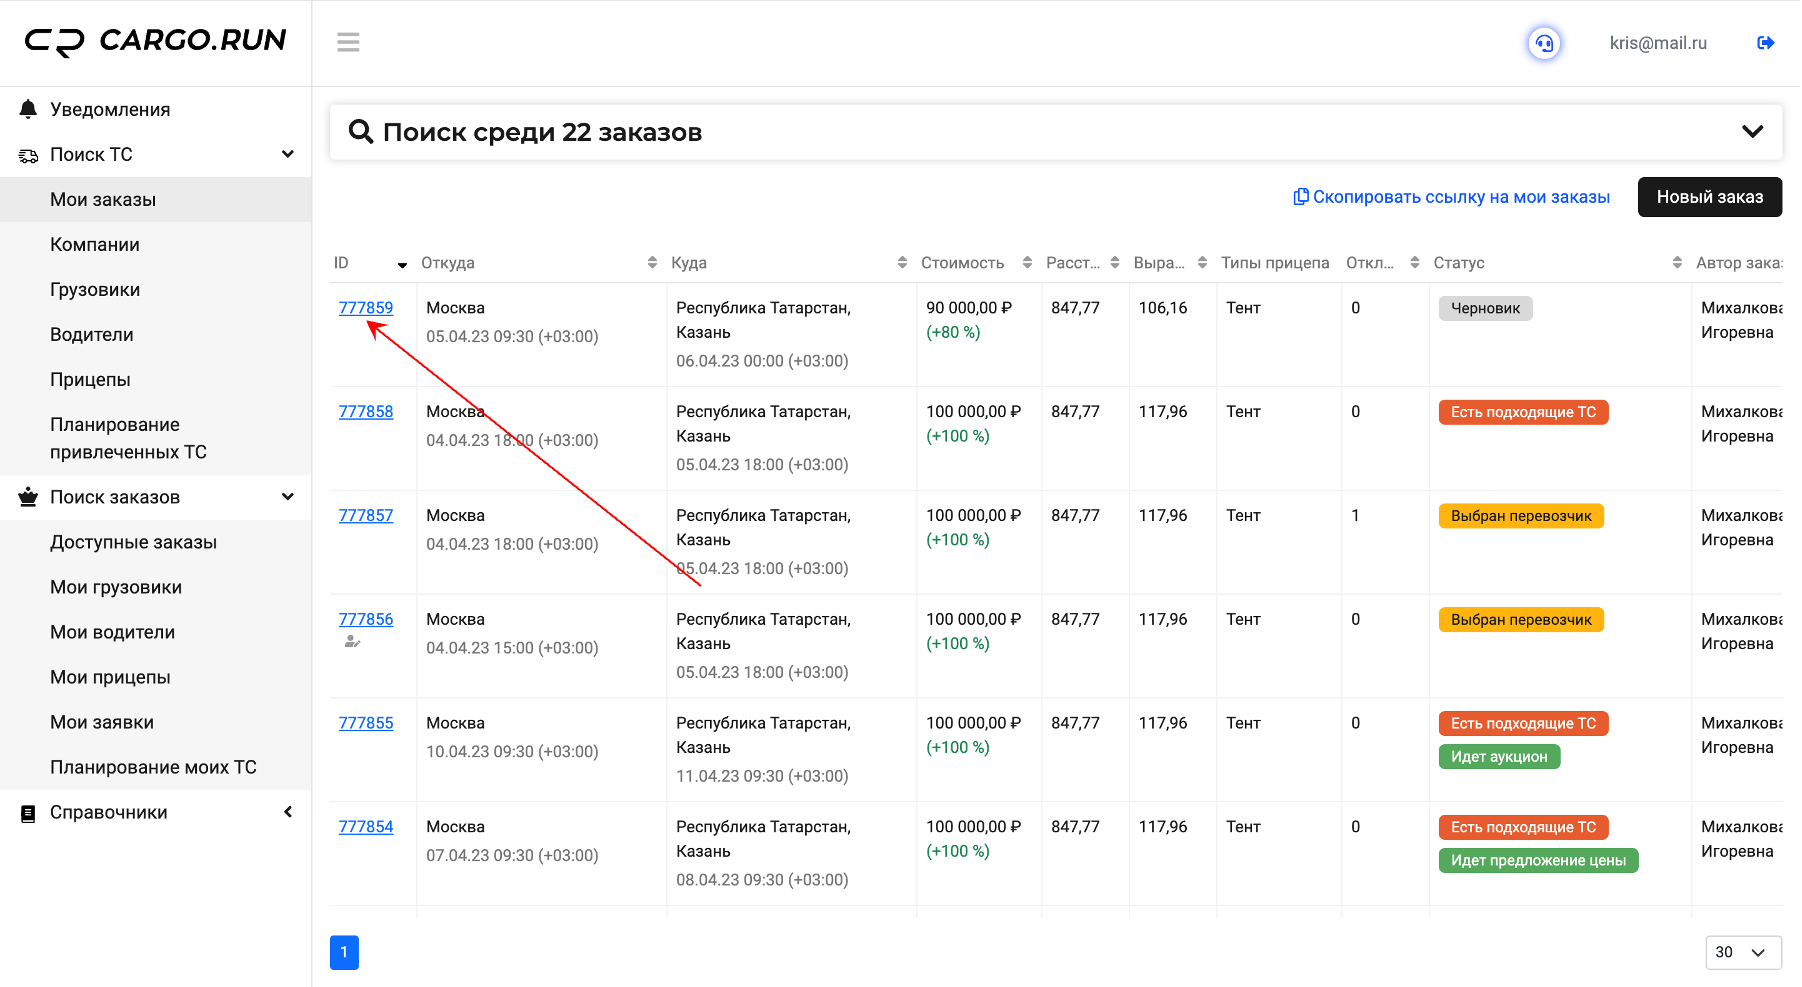Open order 777857 link
Image resolution: width=1802 pixels, height=987 pixels.
point(366,515)
